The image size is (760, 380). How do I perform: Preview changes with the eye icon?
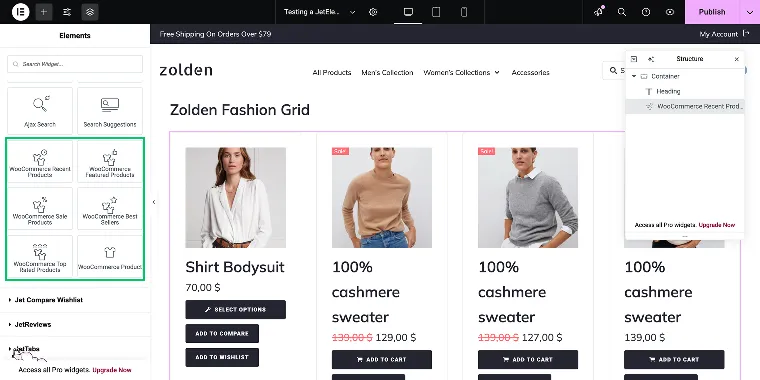(x=670, y=12)
